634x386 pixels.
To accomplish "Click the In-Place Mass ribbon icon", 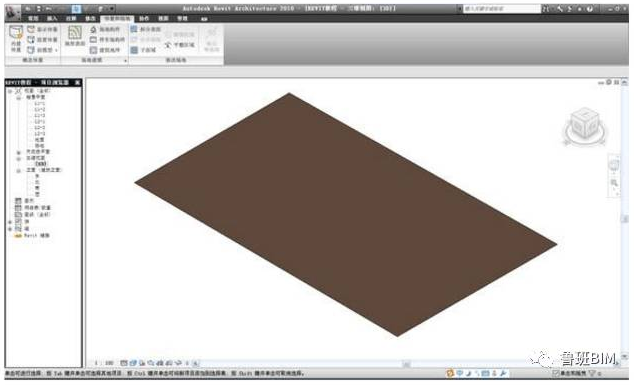I will click(16, 39).
